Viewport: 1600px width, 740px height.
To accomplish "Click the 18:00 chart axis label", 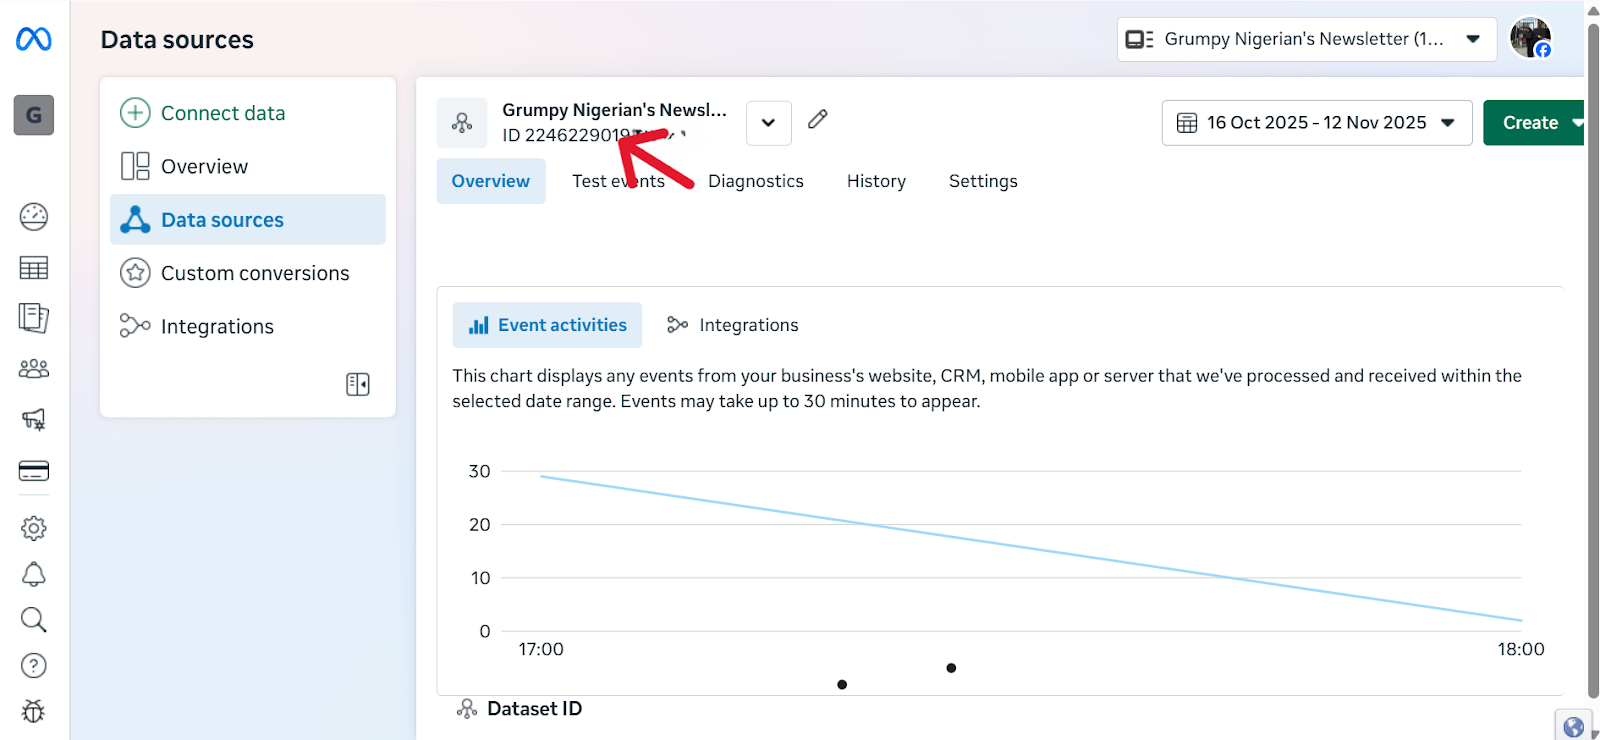I will [x=1521, y=649].
